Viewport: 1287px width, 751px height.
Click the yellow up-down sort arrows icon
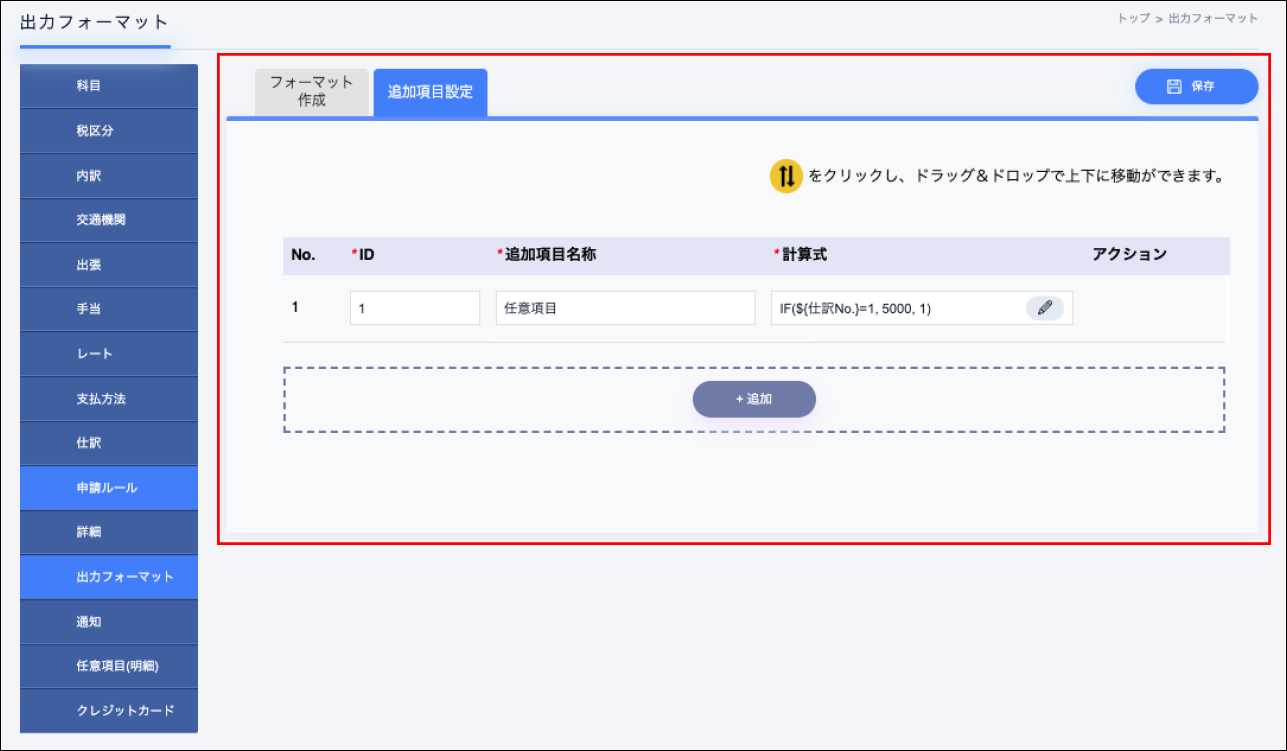(x=786, y=177)
